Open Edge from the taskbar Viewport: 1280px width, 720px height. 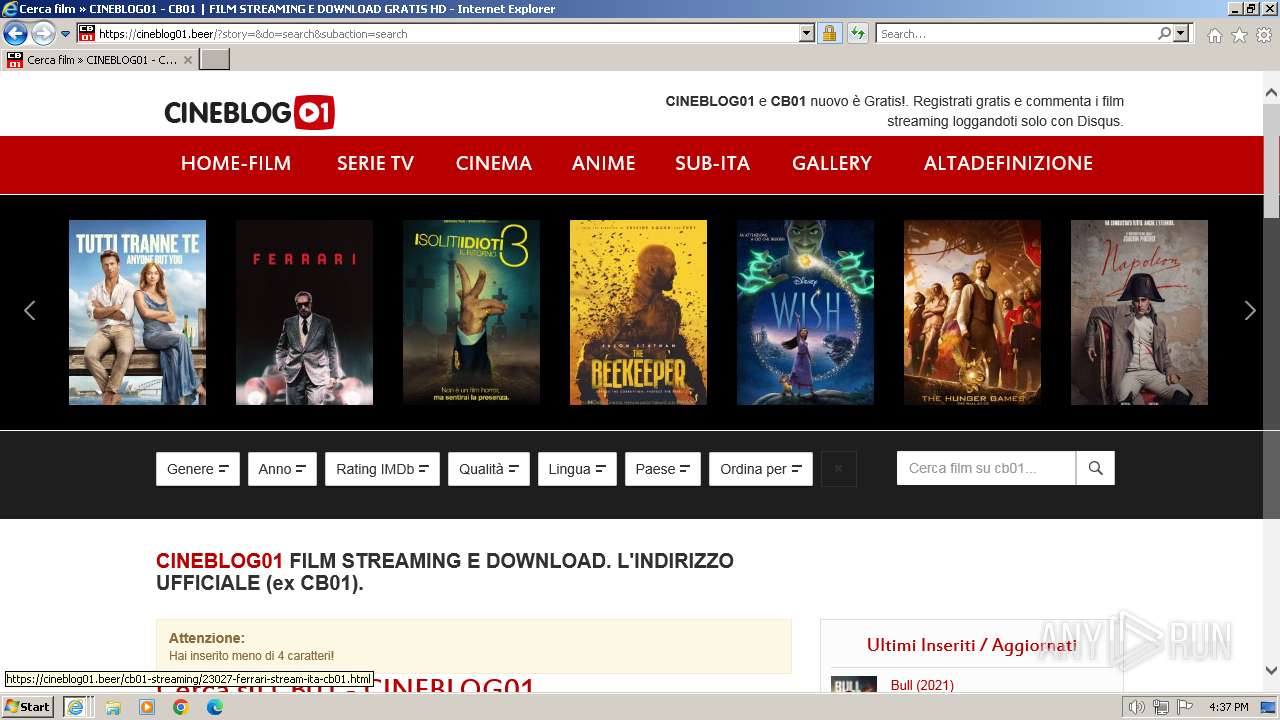click(215, 707)
